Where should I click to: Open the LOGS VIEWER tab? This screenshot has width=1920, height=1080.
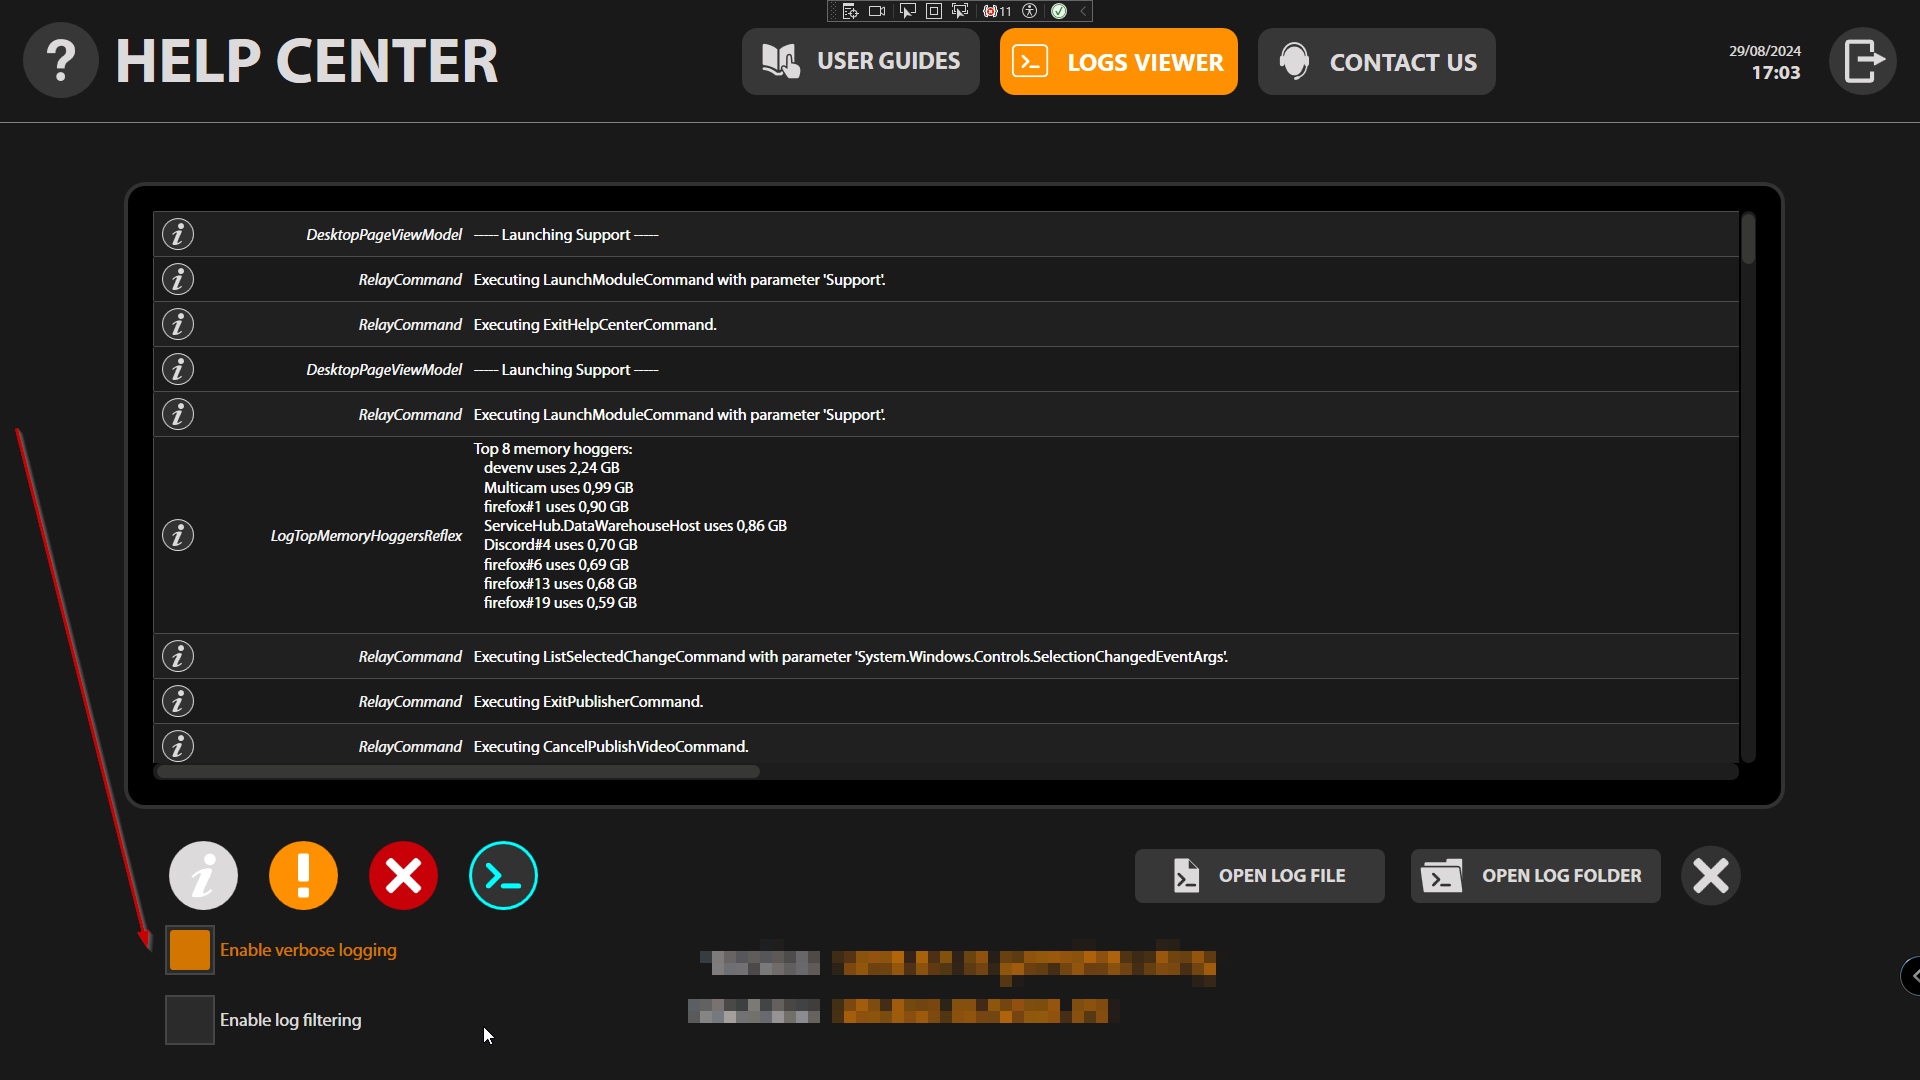(x=1118, y=61)
